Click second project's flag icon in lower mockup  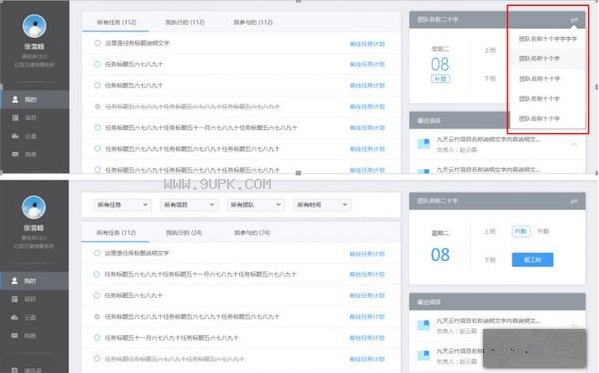pyautogui.click(x=424, y=355)
